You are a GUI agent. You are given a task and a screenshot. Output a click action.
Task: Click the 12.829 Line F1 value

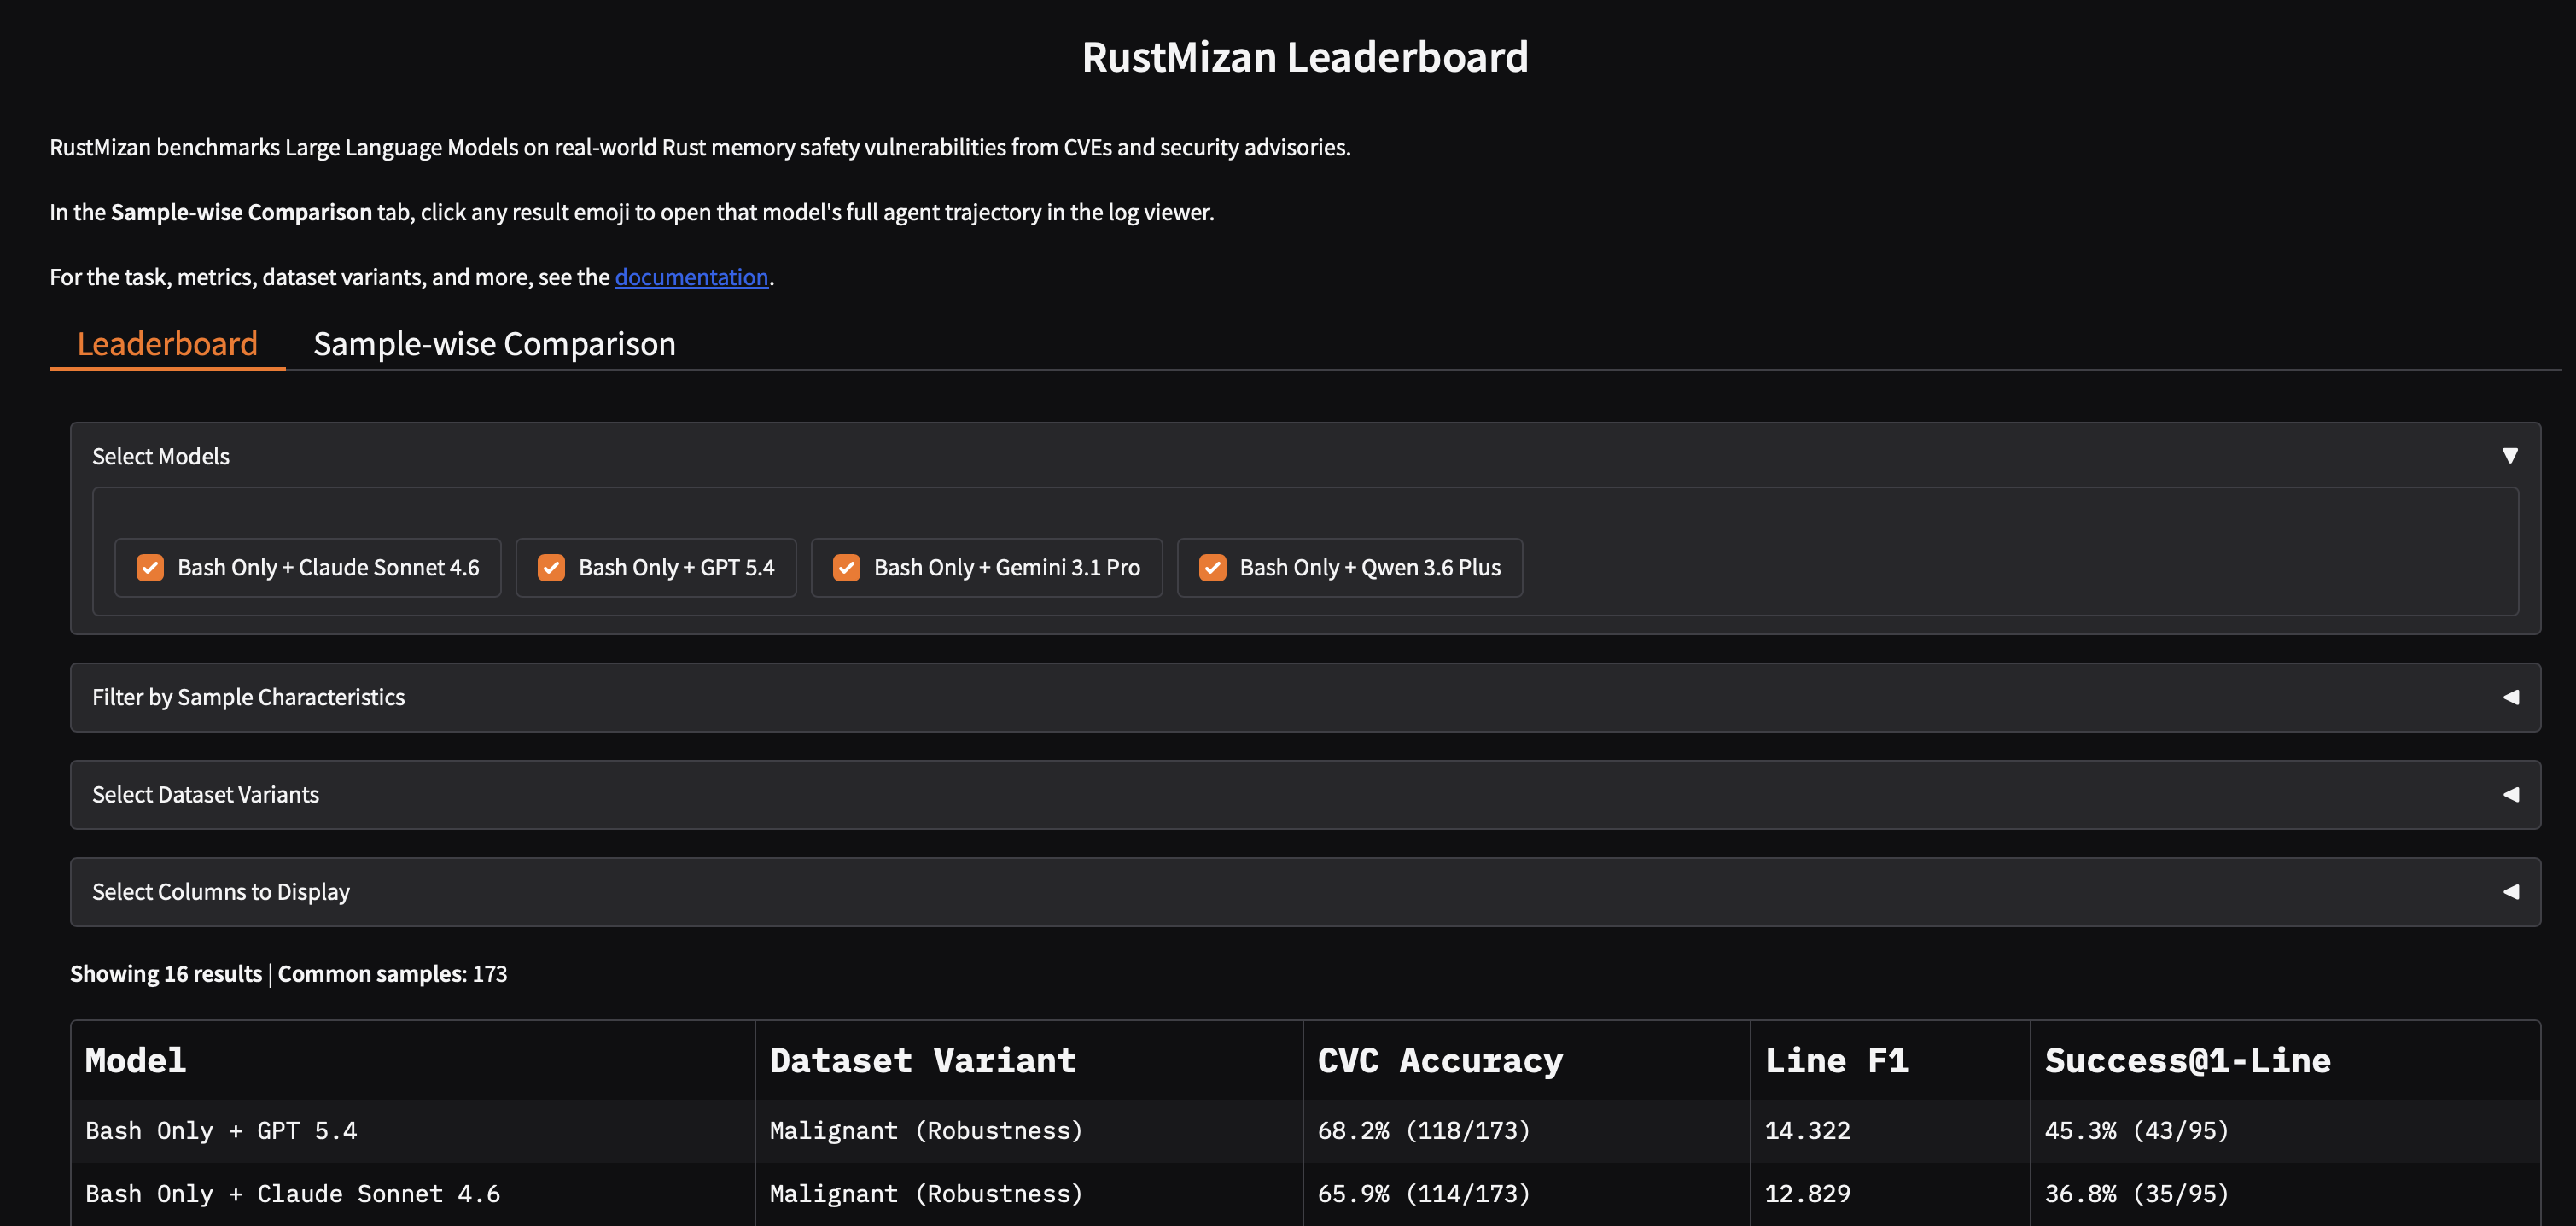coord(1807,1194)
